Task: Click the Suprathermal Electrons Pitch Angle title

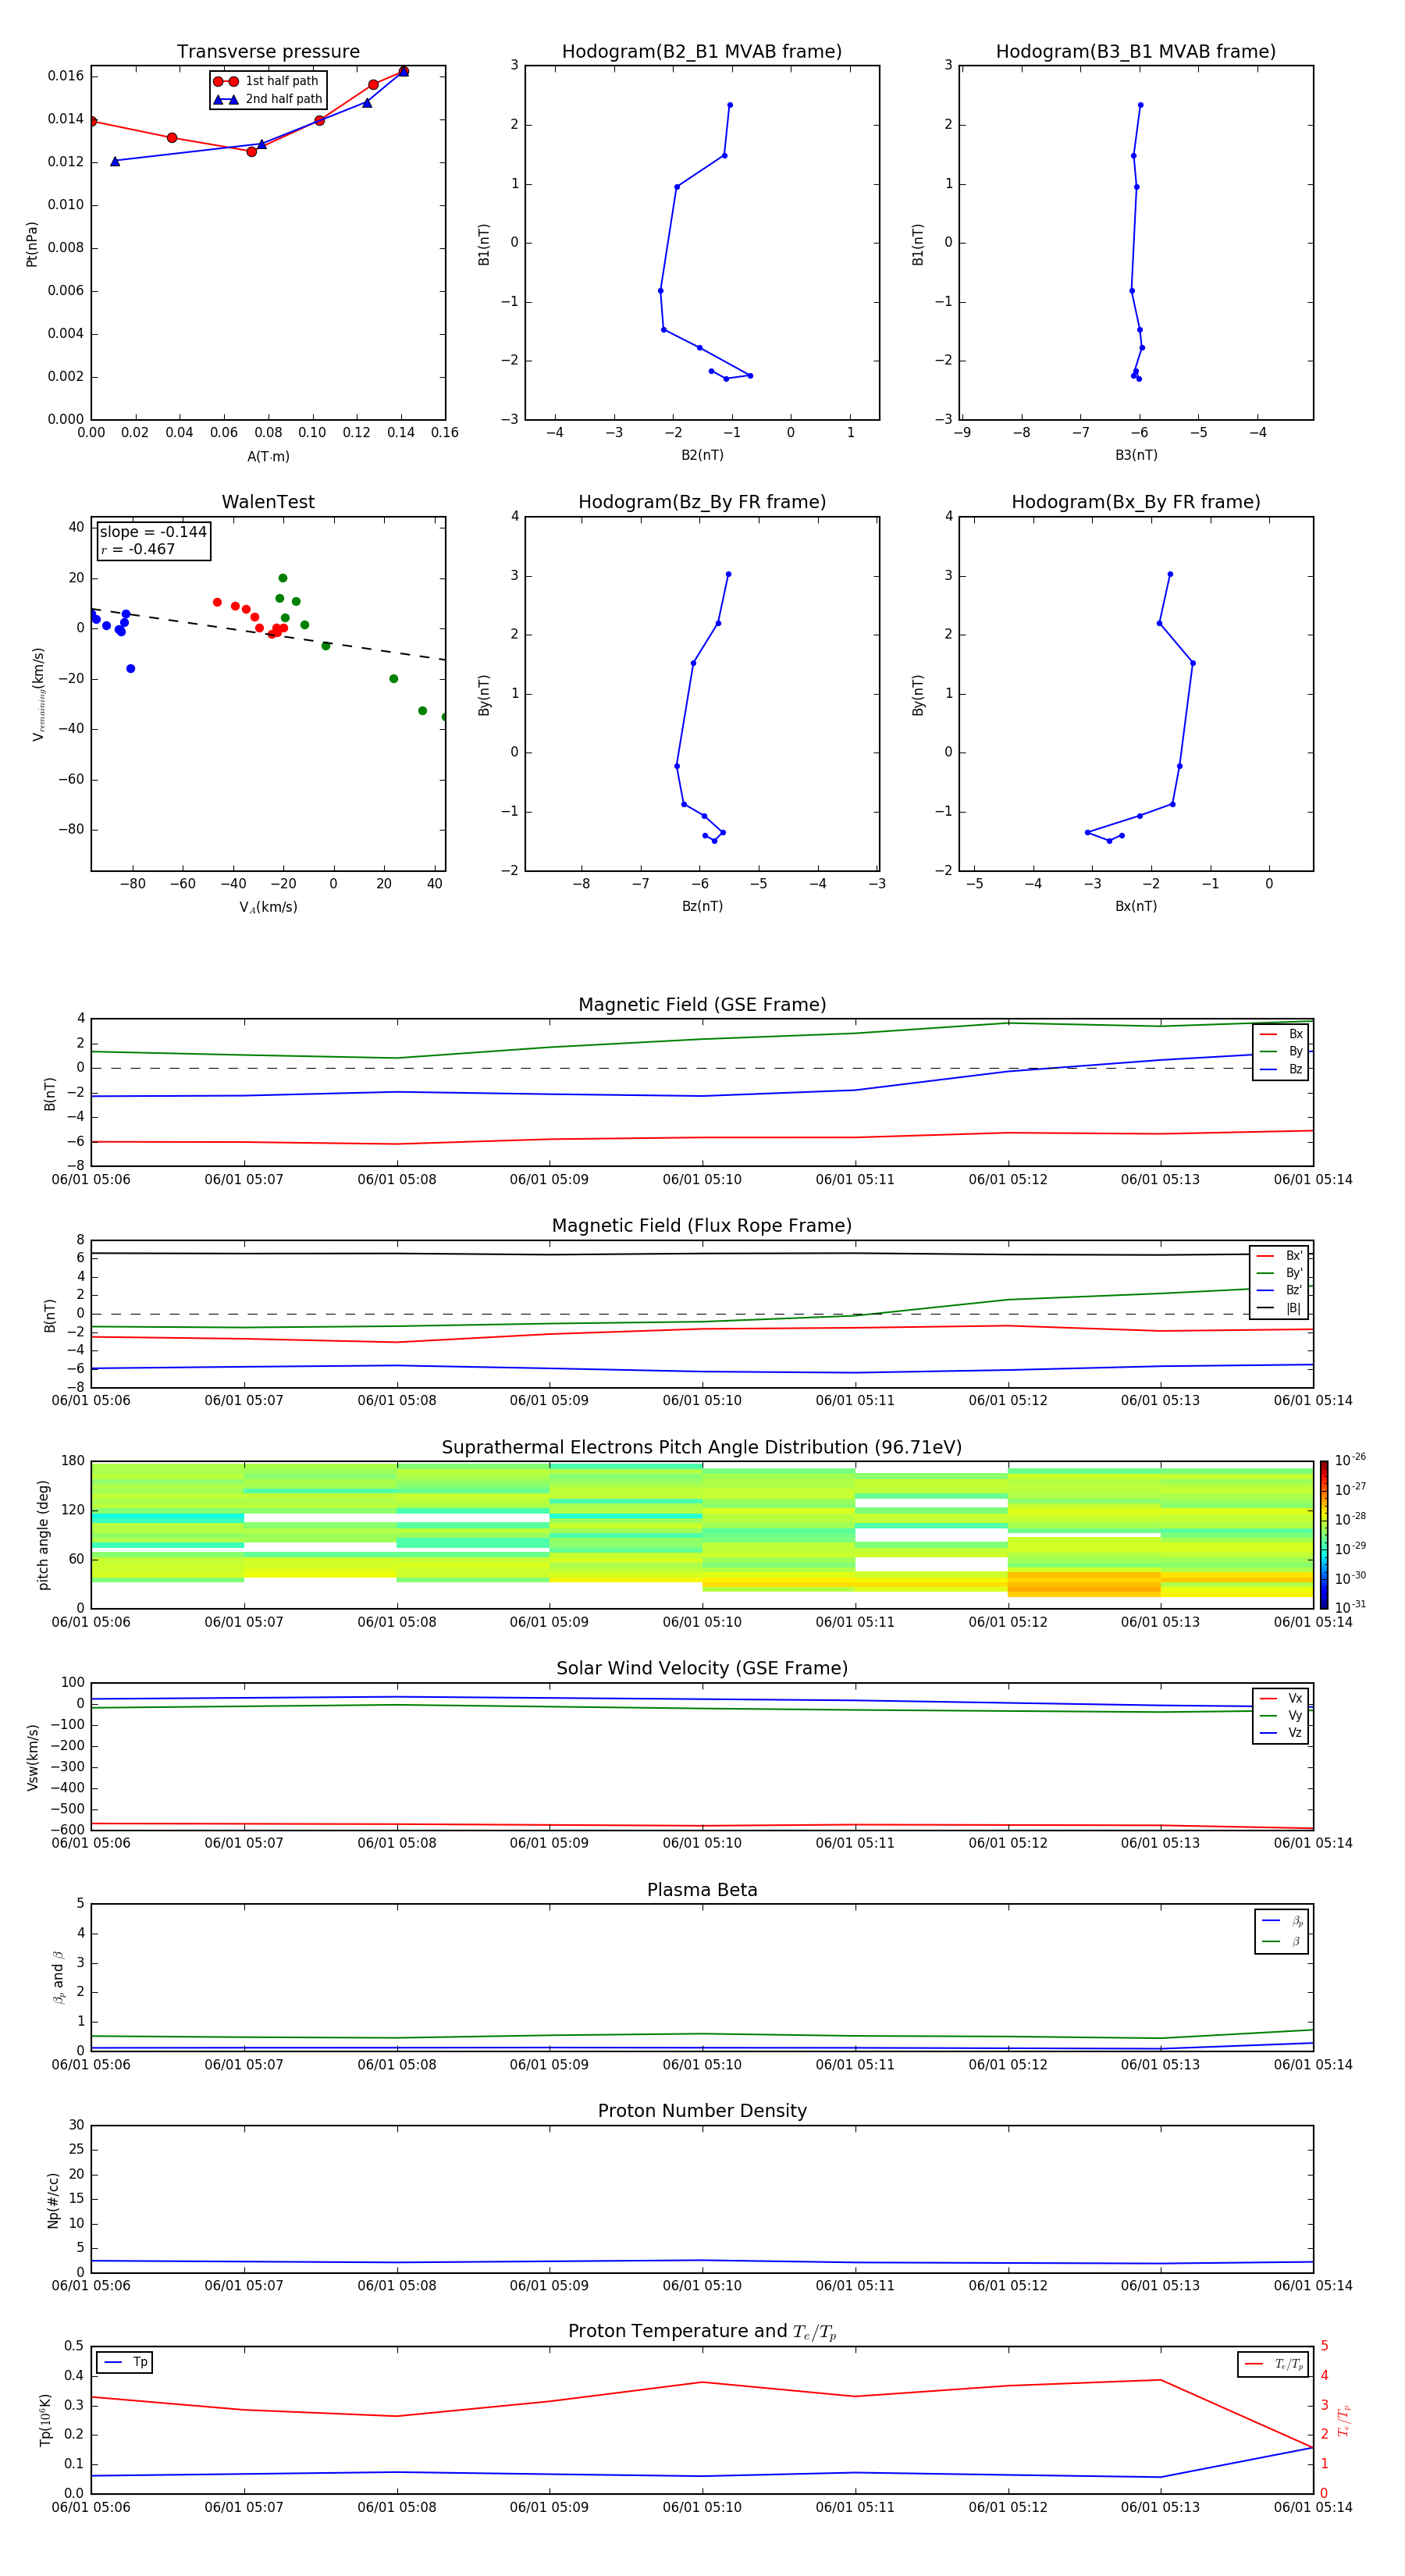Action: (702, 1447)
